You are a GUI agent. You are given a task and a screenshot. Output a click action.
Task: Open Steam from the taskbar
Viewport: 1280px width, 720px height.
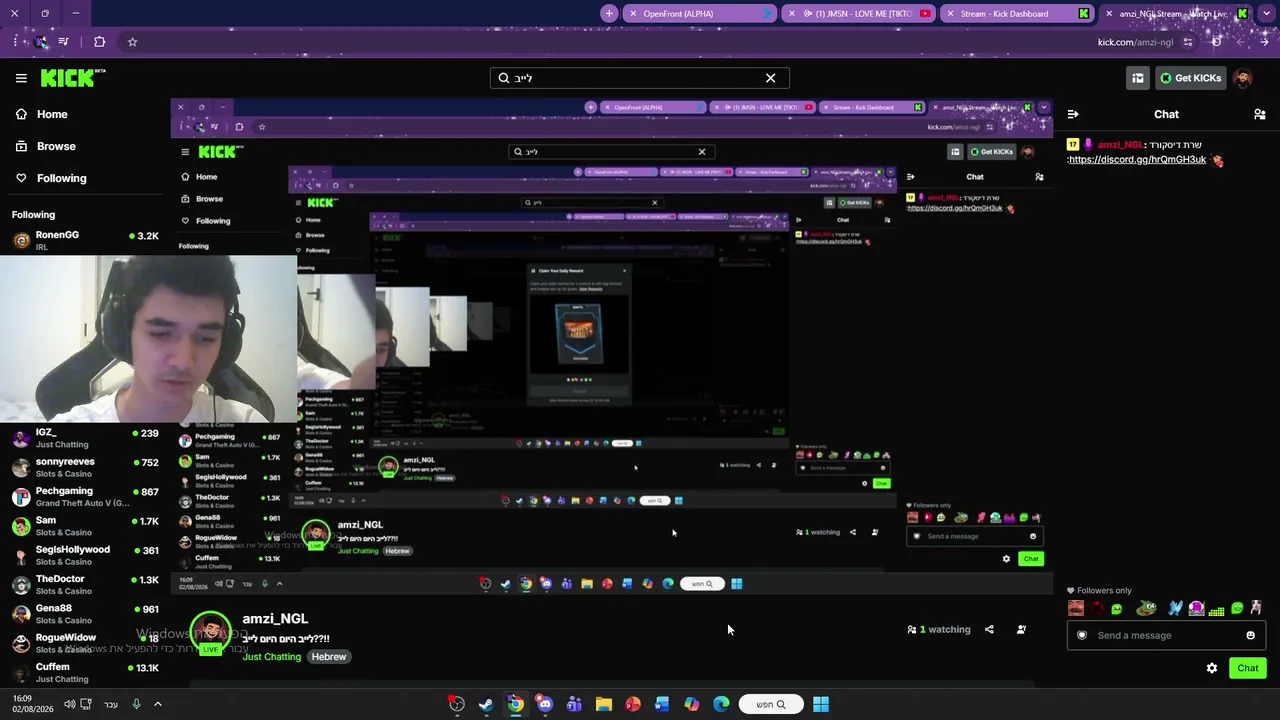tap(485, 704)
